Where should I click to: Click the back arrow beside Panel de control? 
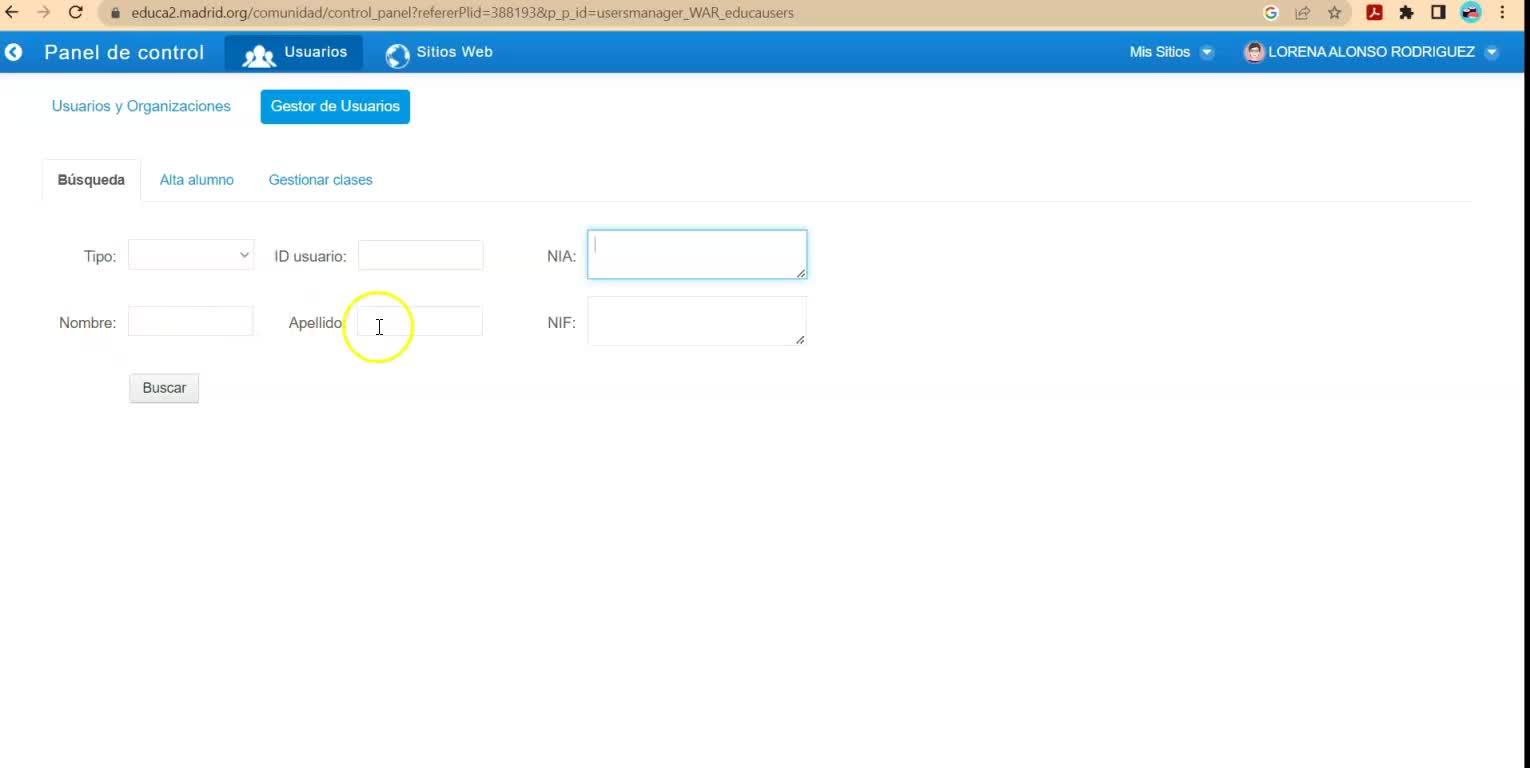click(14, 52)
